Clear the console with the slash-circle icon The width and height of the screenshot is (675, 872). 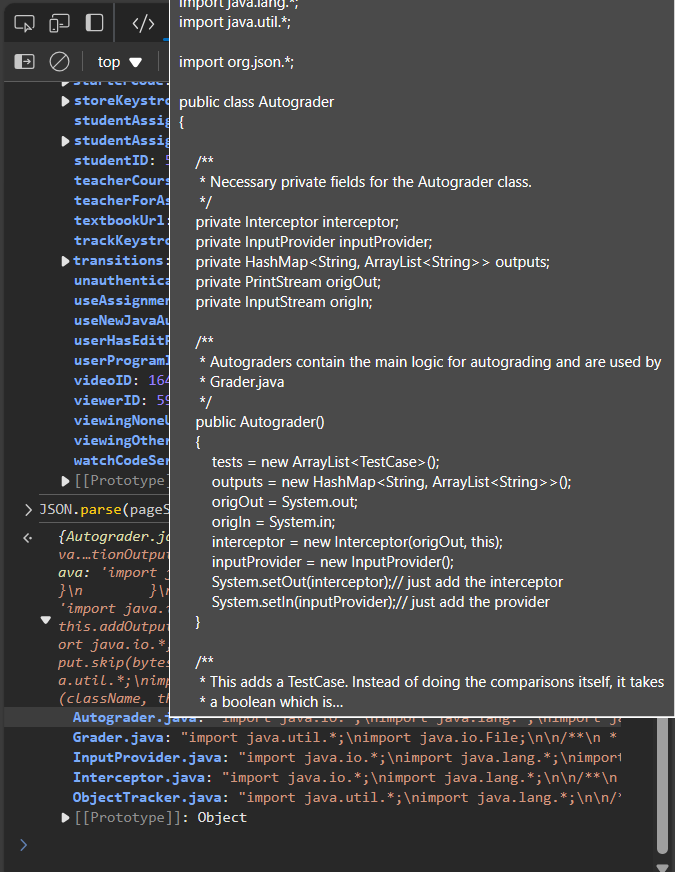pos(58,61)
